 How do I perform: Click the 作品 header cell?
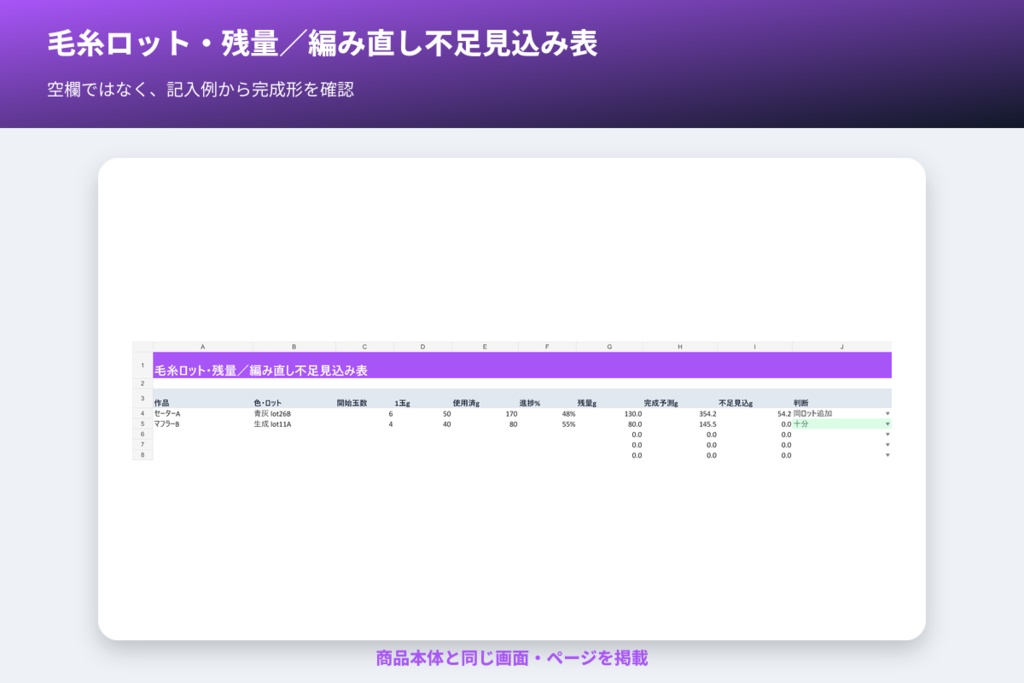202,398
